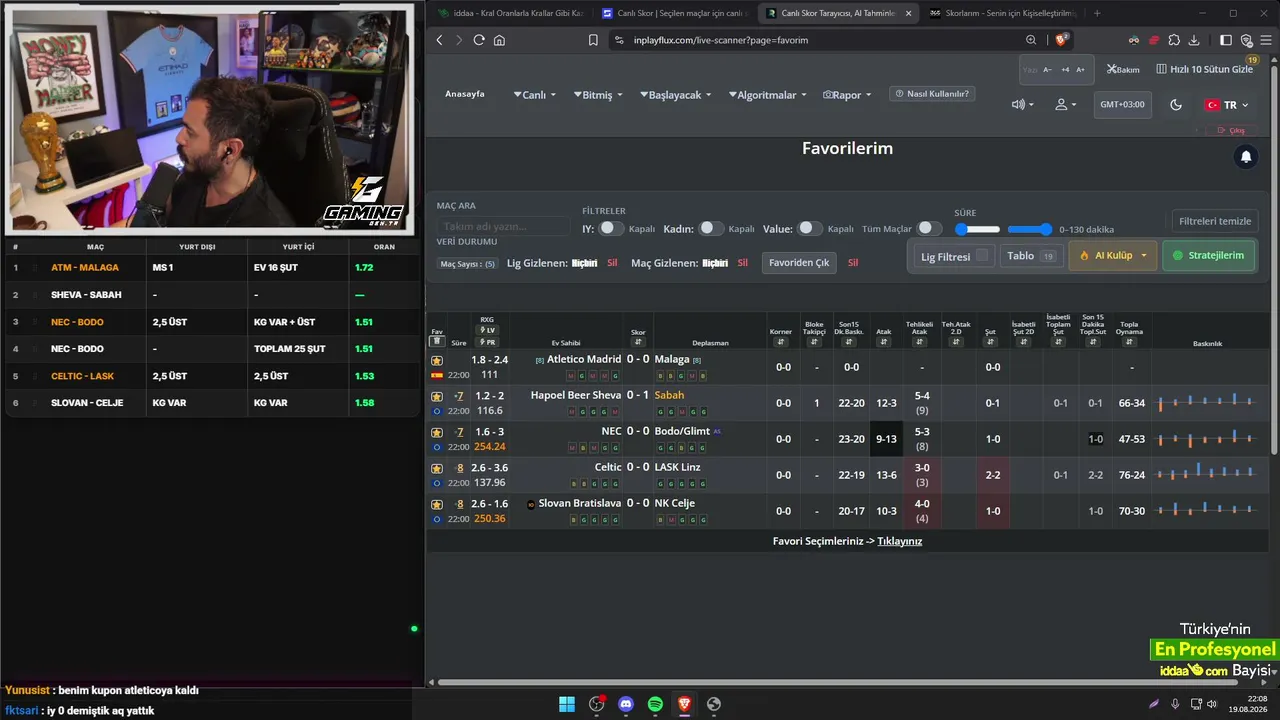Click the Stratejilerim button
1280x720 pixels.
coord(1208,256)
